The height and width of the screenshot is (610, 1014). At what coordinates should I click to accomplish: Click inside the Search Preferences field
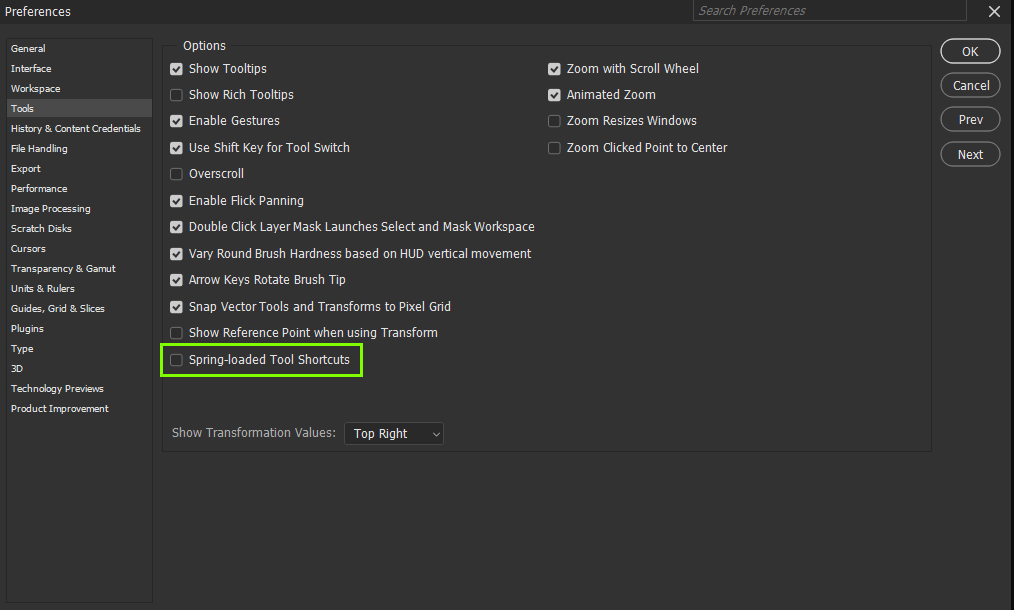pyautogui.click(x=830, y=10)
